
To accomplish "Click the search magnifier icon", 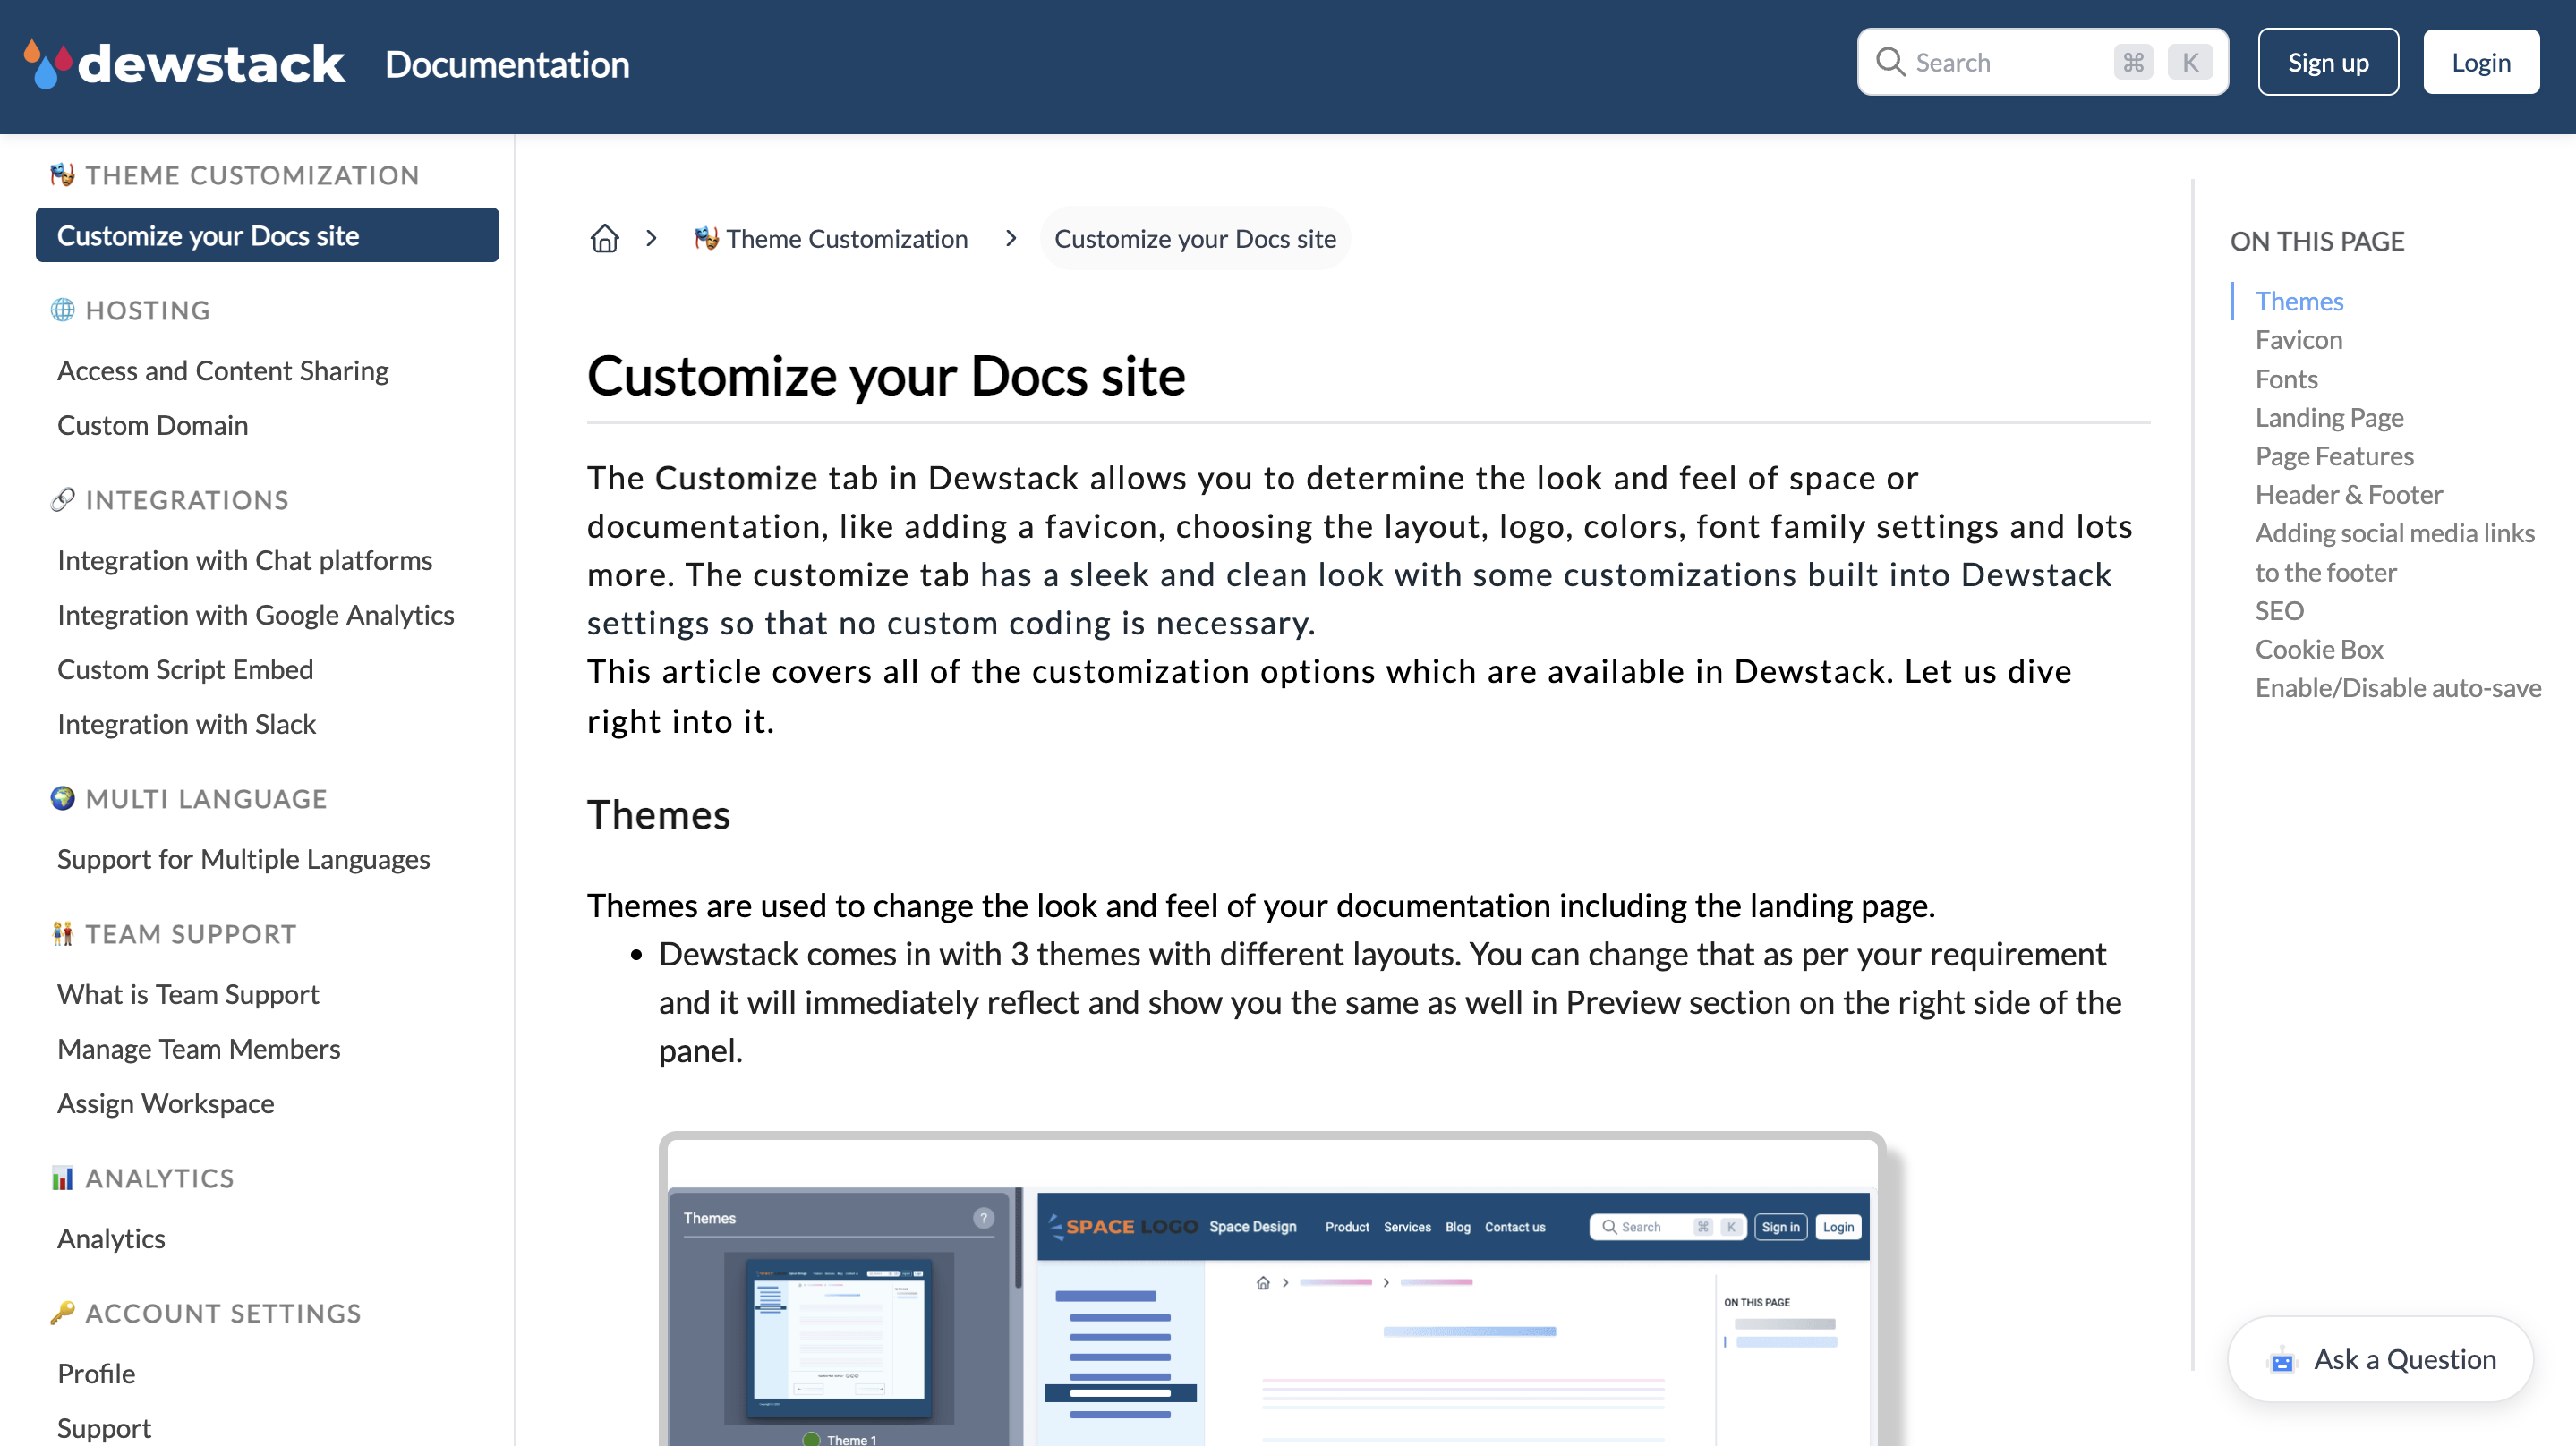I will 1891,61.
